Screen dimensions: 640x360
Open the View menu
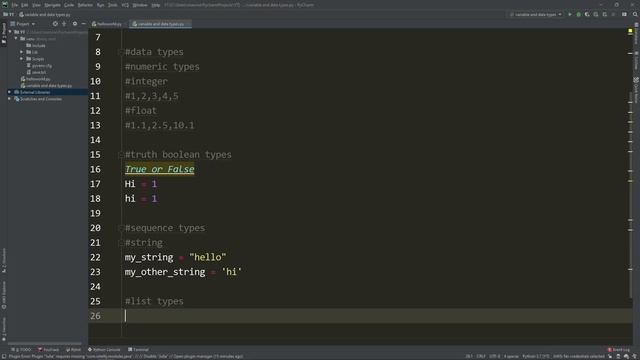36,5
